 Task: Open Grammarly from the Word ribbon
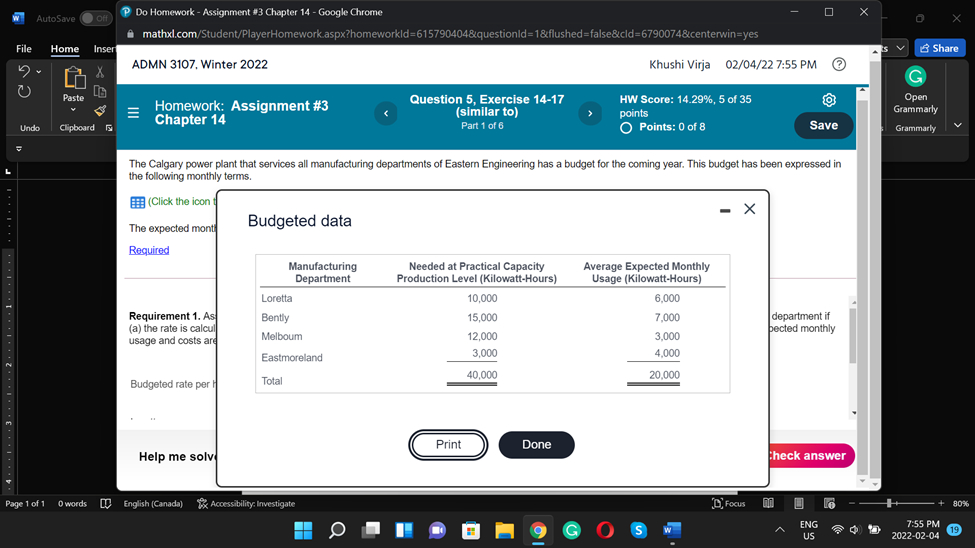click(x=915, y=91)
